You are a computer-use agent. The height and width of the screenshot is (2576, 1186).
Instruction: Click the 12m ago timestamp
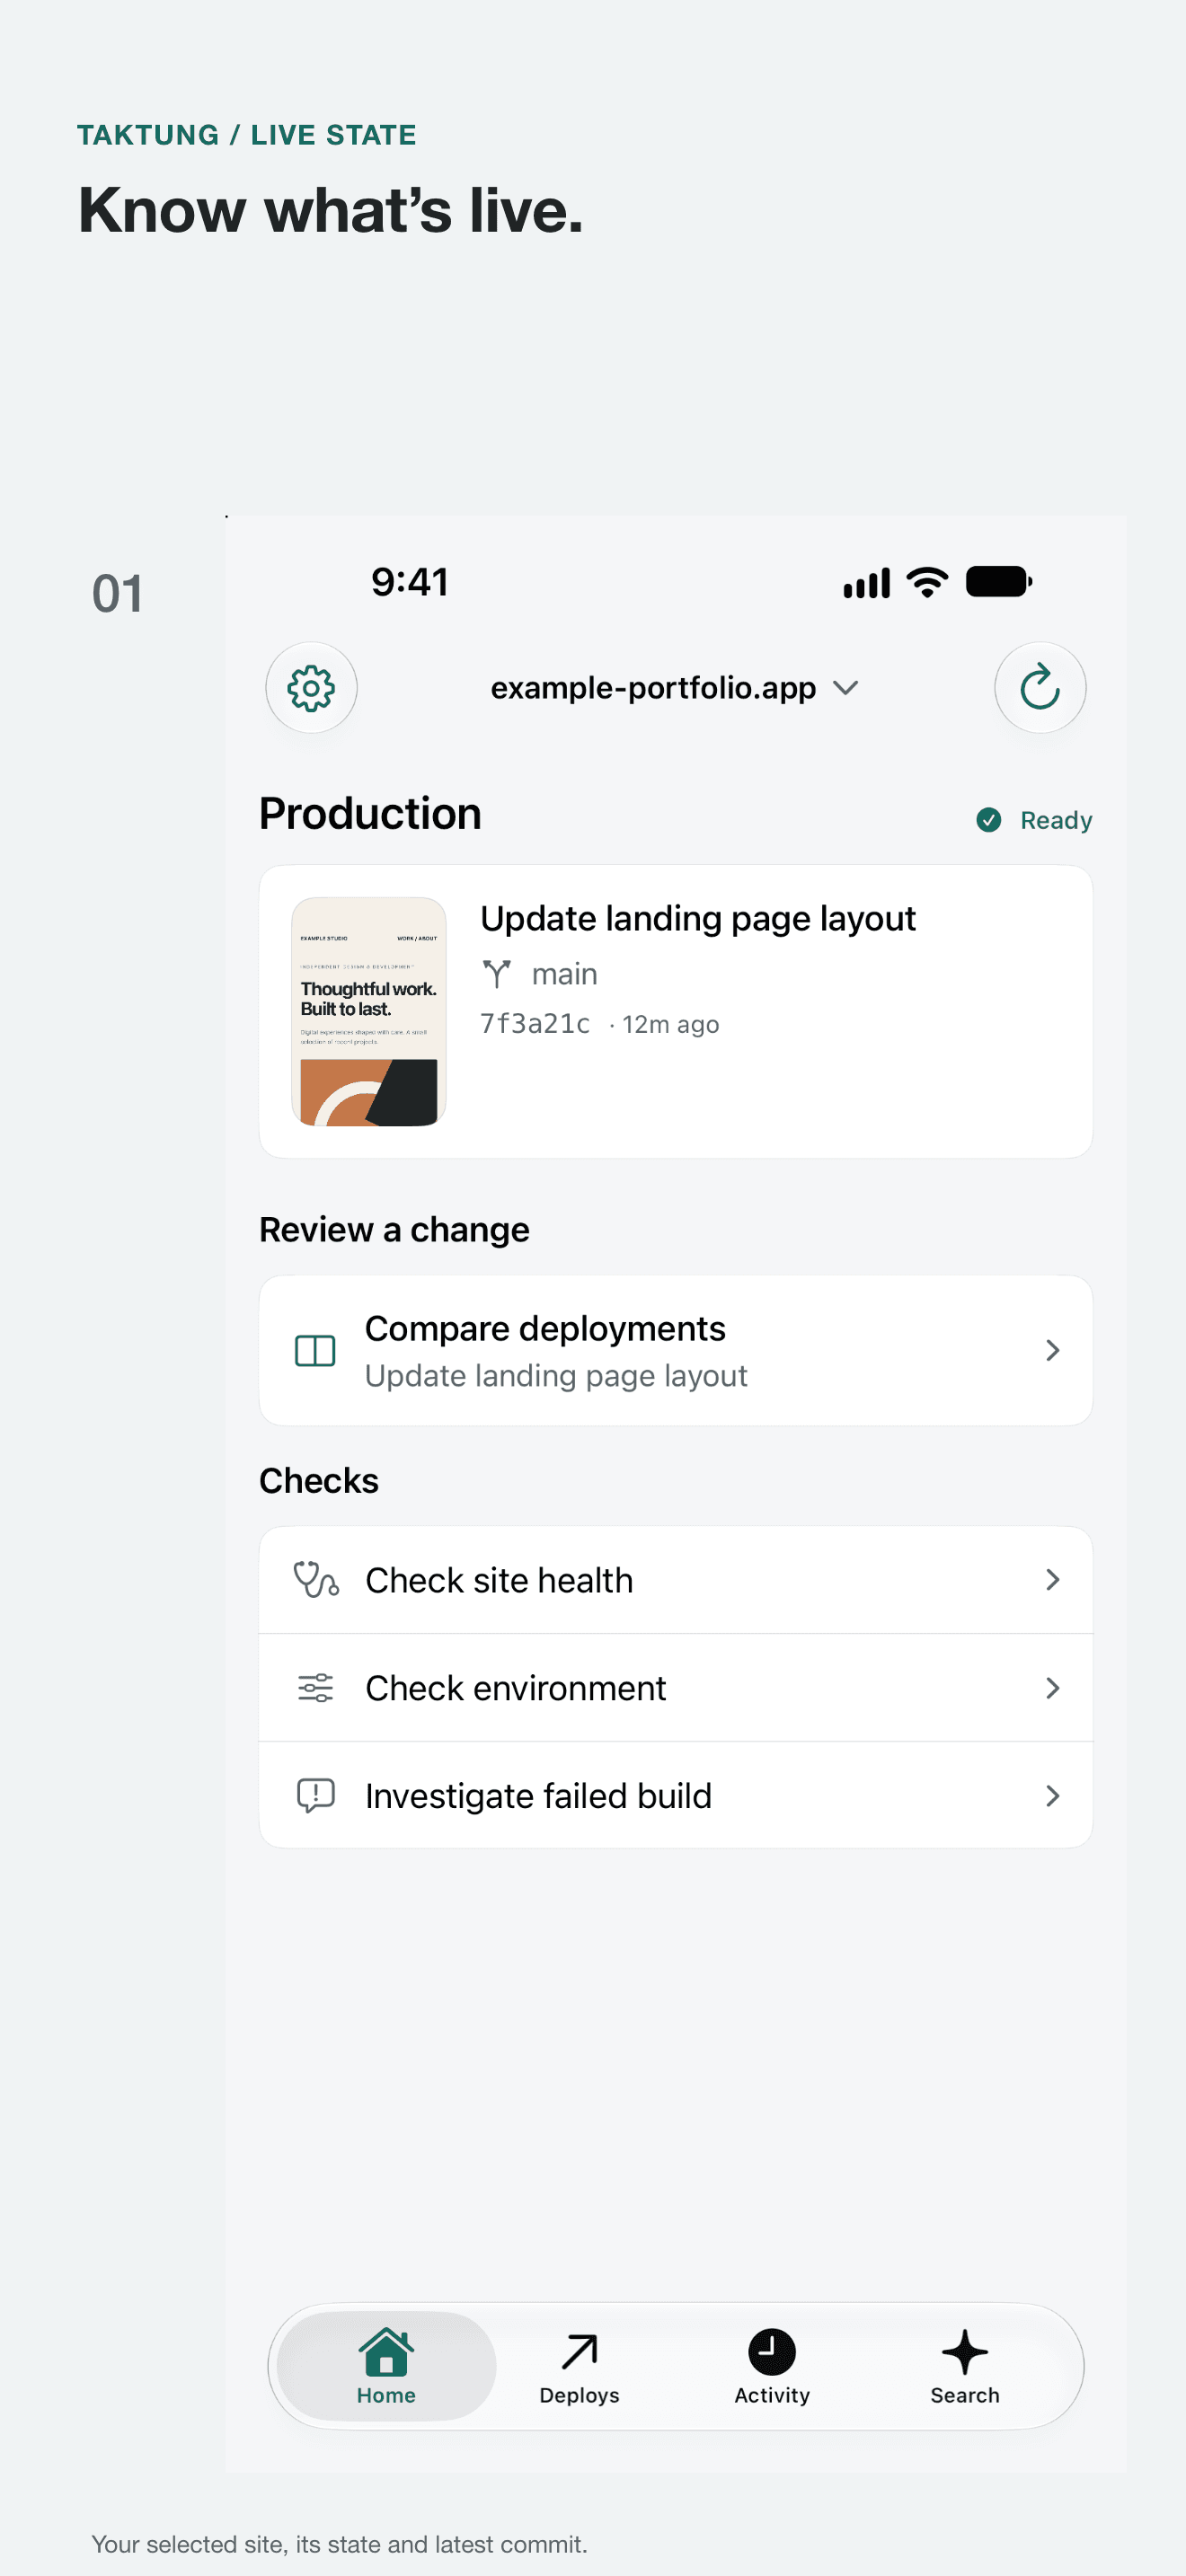(x=671, y=1024)
